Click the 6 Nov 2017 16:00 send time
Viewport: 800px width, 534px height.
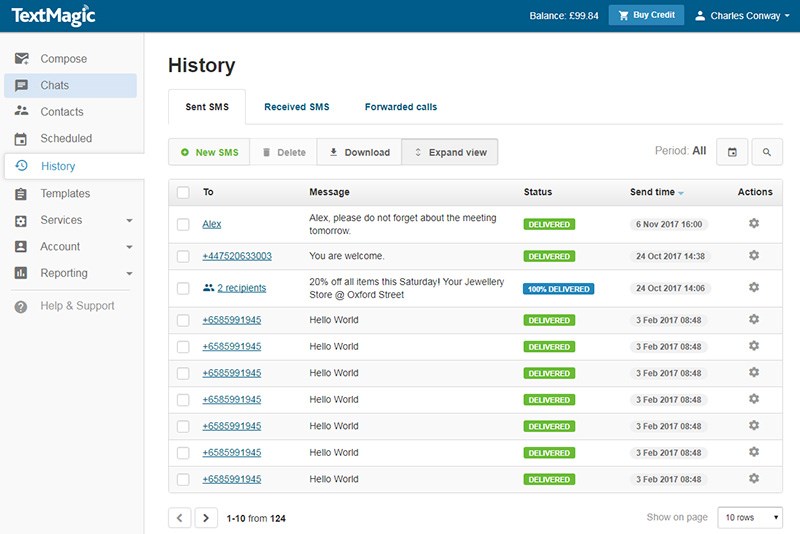[669, 224]
